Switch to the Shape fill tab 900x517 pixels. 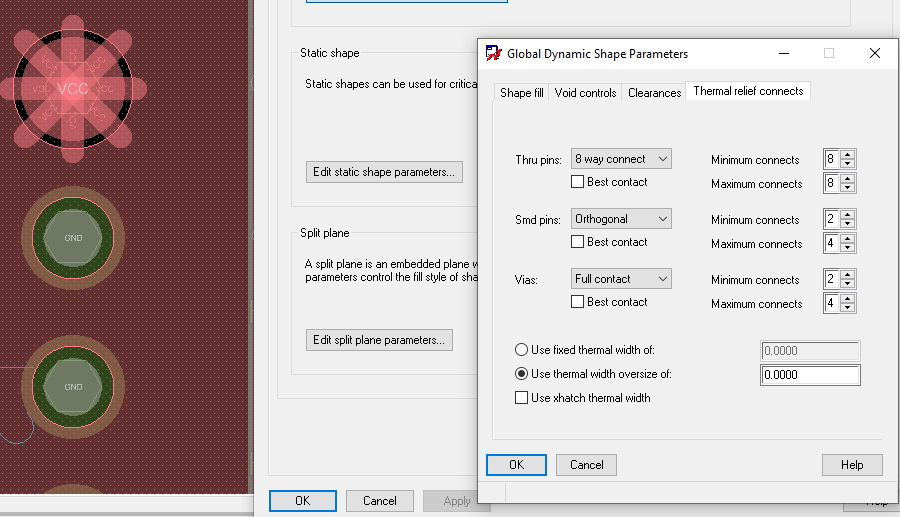521,92
